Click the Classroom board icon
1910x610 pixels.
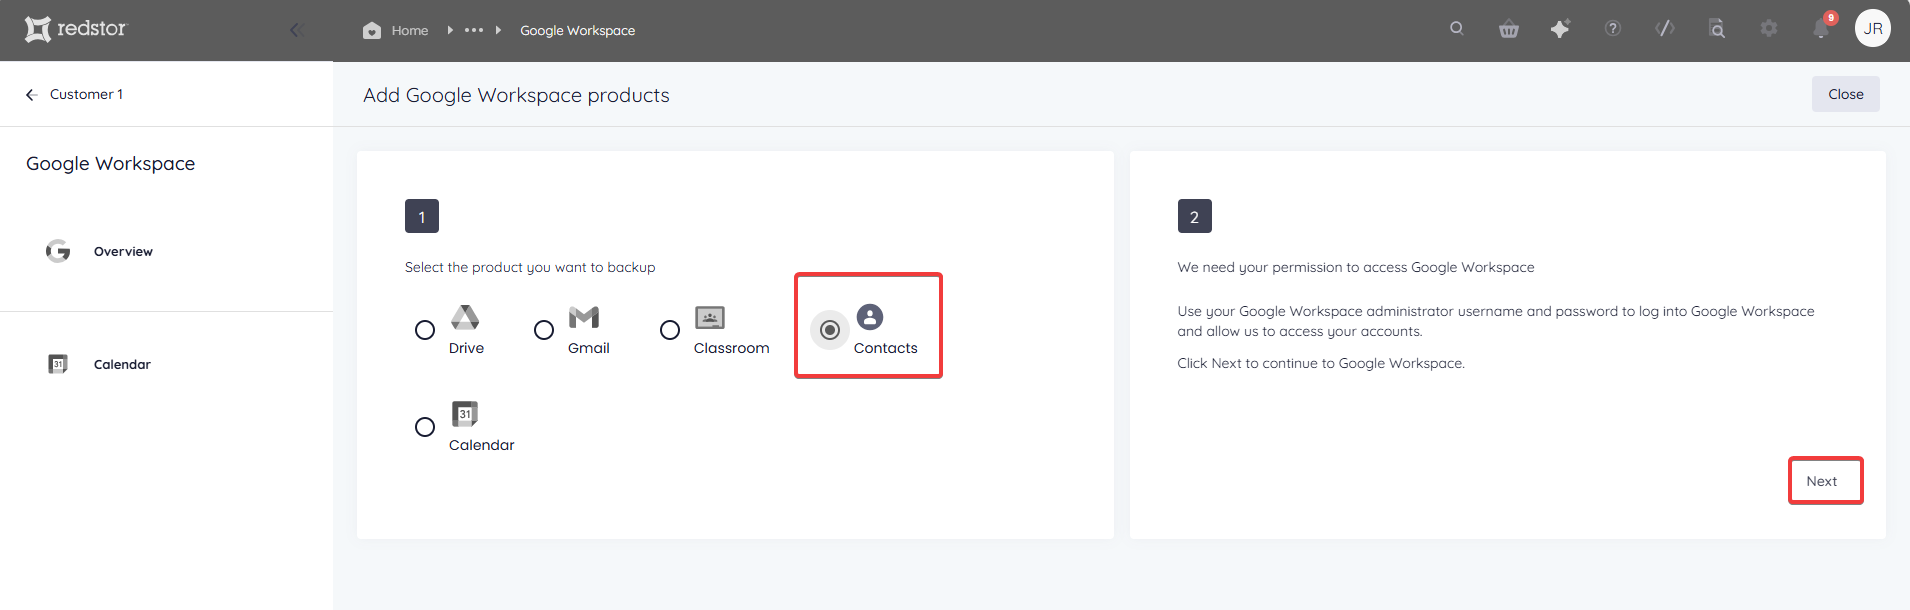coord(710,318)
